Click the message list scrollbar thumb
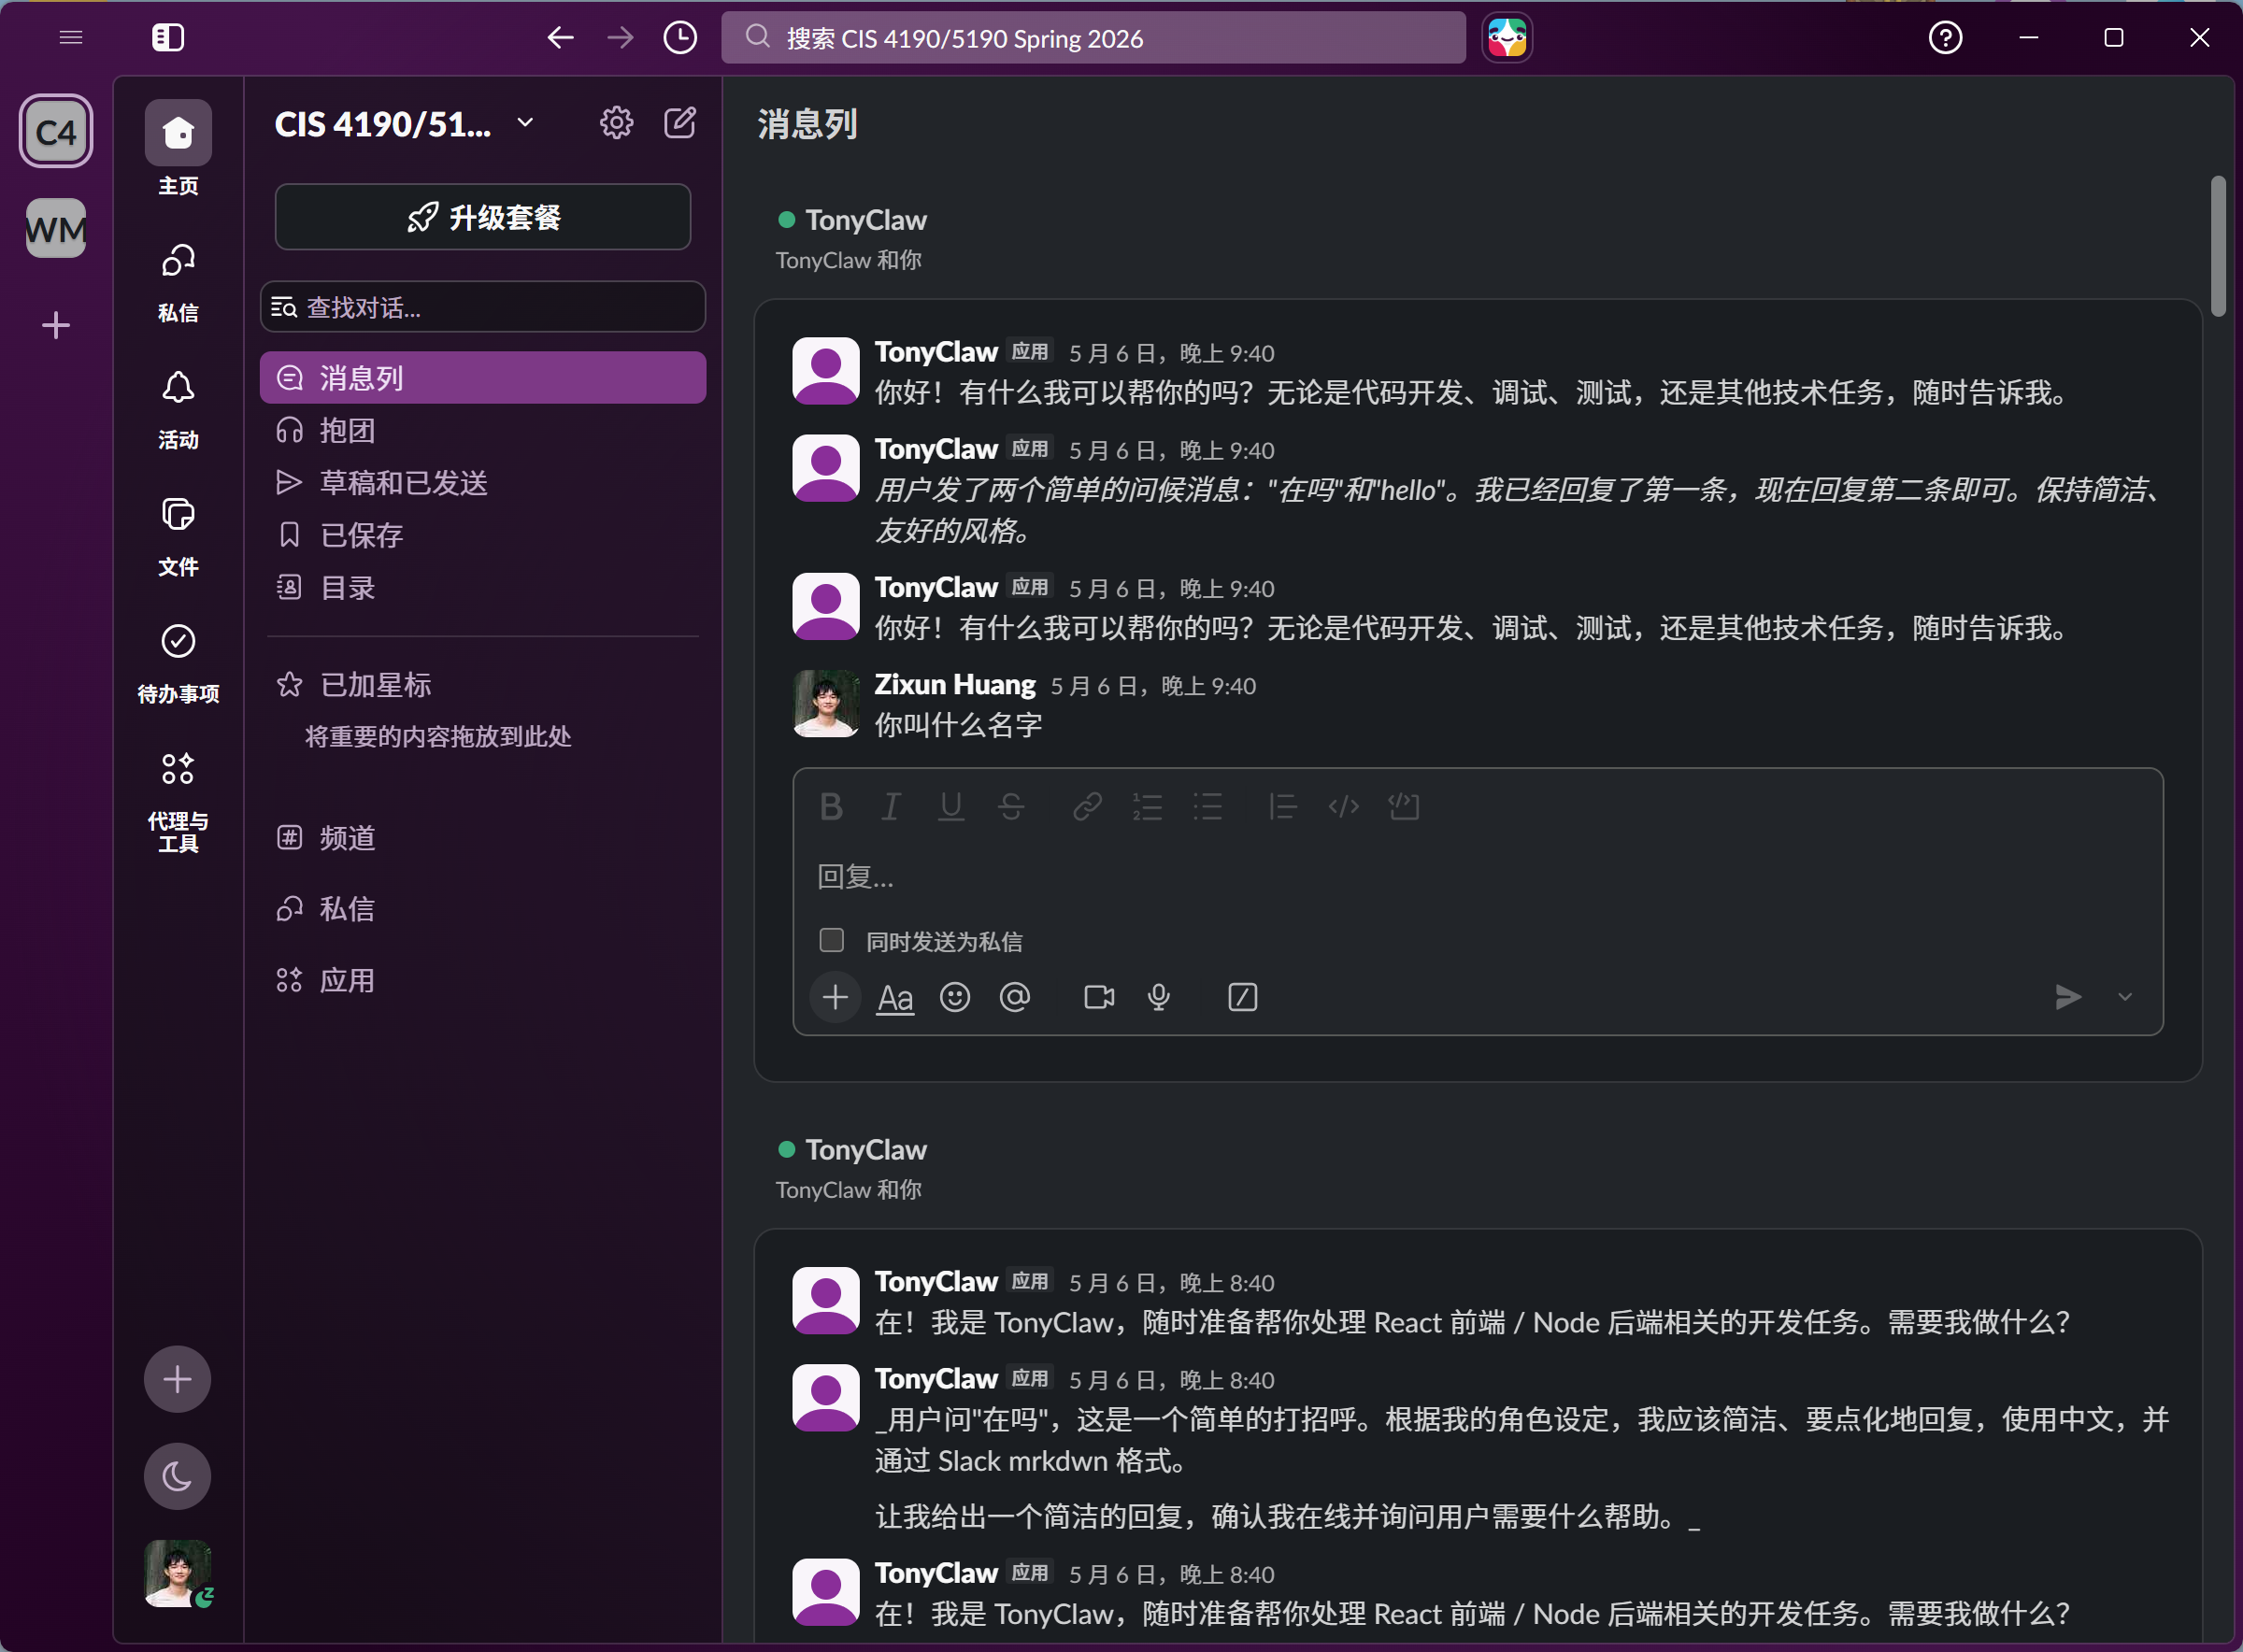The image size is (2243, 1652). tap(2218, 246)
